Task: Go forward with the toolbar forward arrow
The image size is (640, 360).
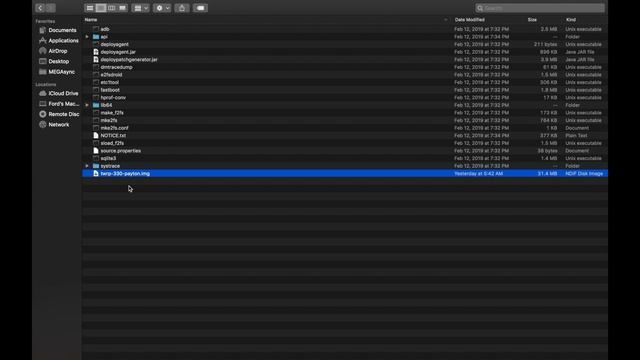Action: coord(51,8)
